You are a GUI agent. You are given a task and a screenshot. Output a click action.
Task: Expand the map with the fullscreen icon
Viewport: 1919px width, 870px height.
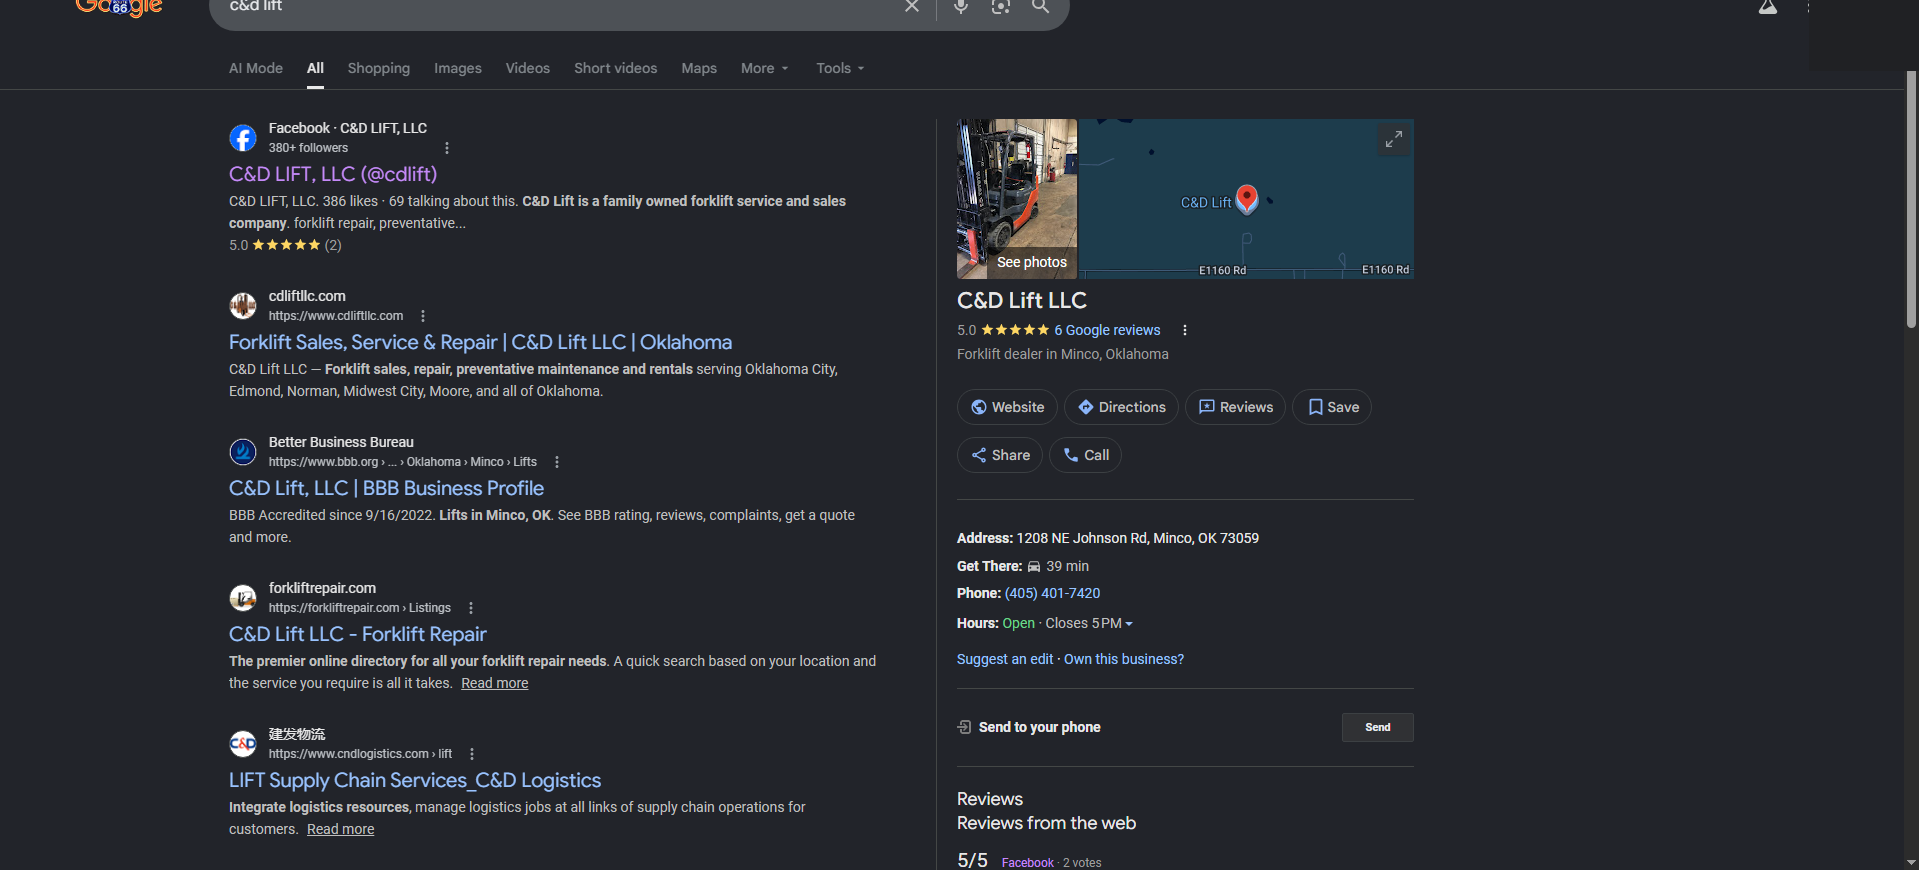1394,139
